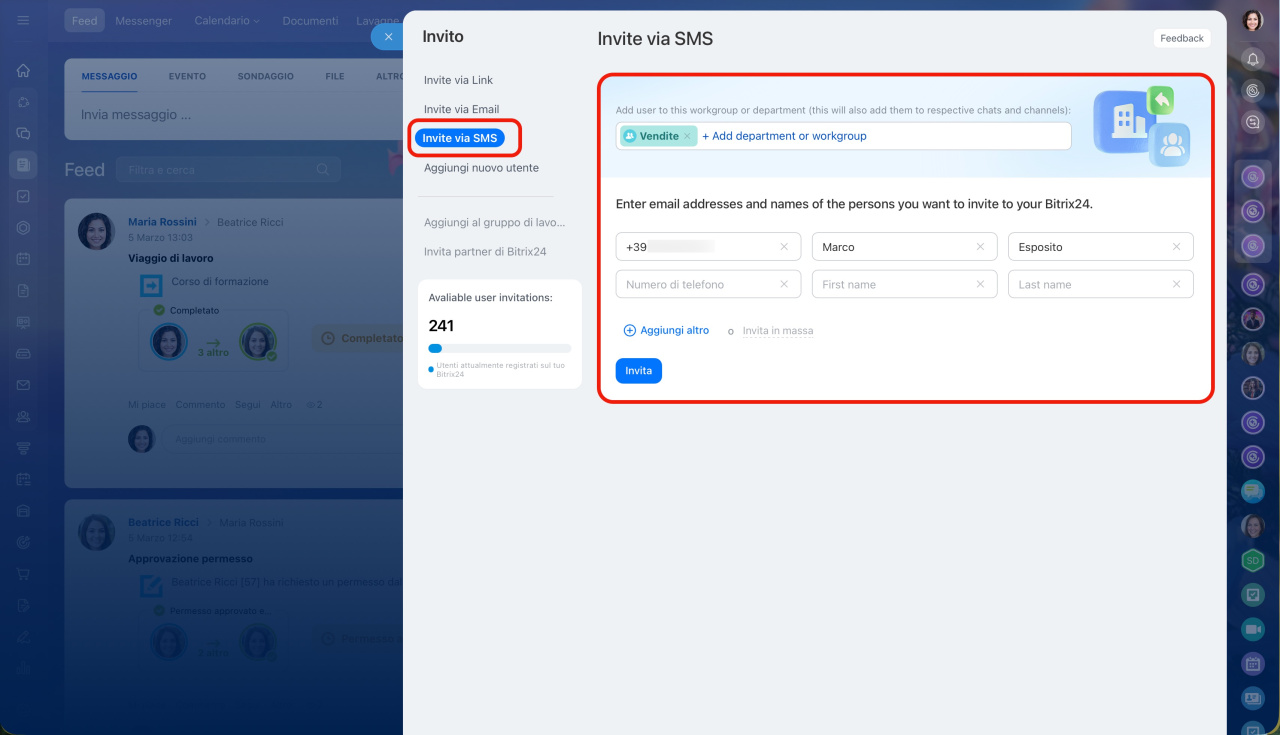Open Aggiungi nuovo utente section
Image resolution: width=1280 pixels, height=735 pixels.
point(481,168)
